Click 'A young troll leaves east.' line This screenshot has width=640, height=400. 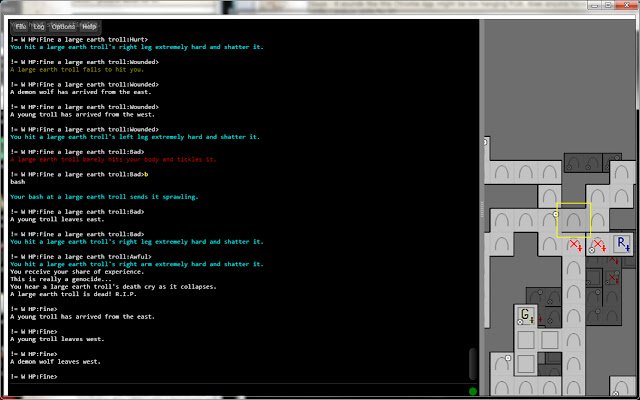click(57, 219)
